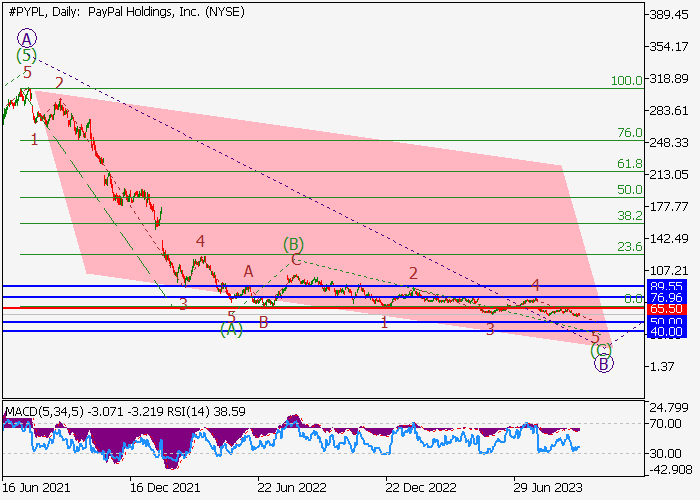The height and width of the screenshot is (500, 700).
Task: Click the purple circled A wave label
Action: [x=27, y=39]
